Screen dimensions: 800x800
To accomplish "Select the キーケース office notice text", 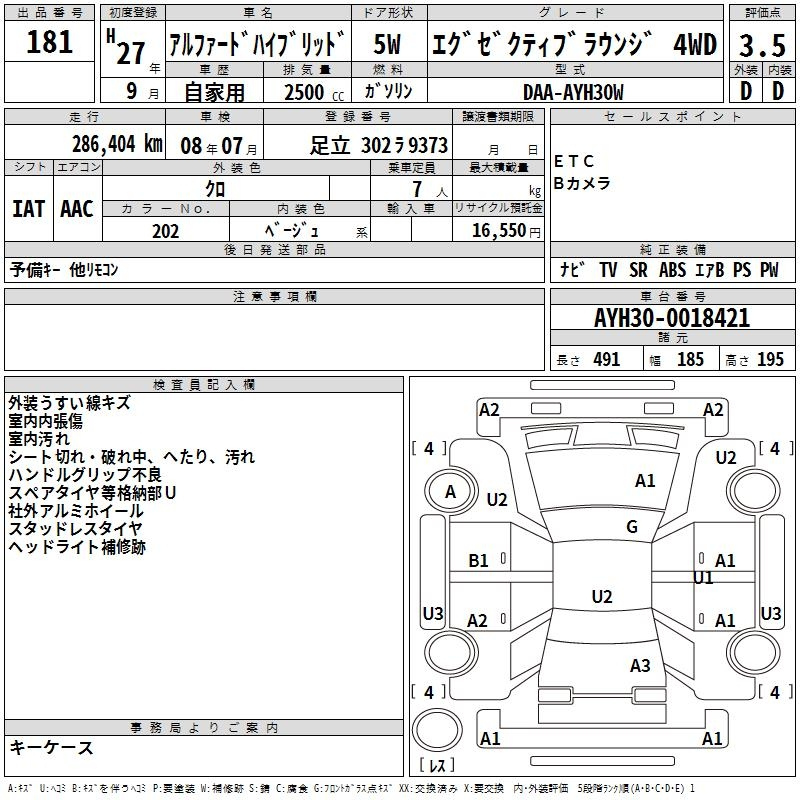I will (52, 748).
